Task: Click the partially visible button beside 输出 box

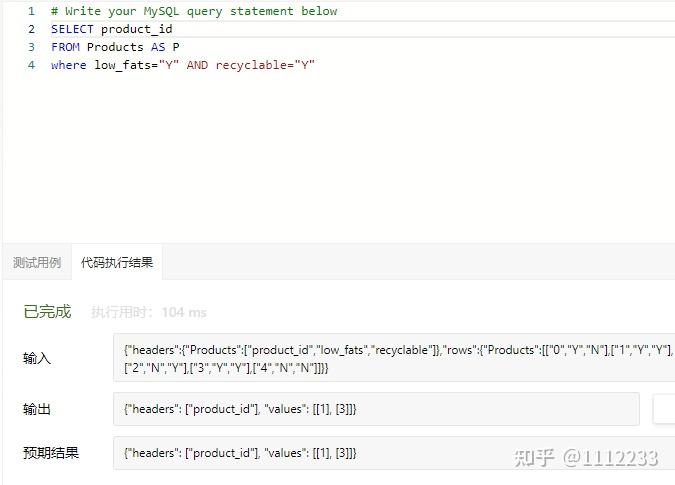Action: (x=664, y=408)
